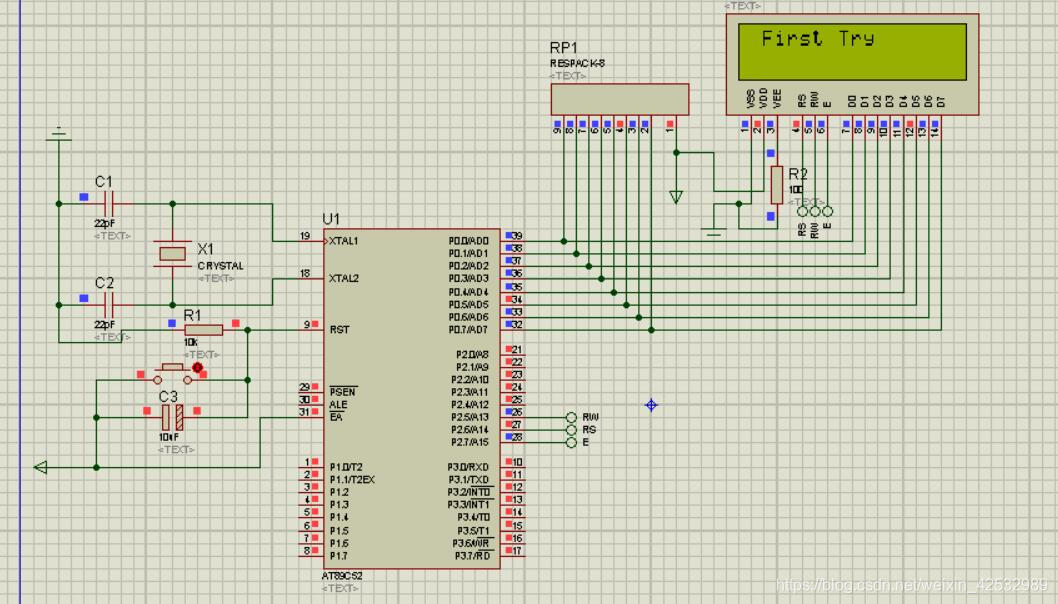
Task: Click the blue origin marker on the sheet
Action: tap(651, 405)
